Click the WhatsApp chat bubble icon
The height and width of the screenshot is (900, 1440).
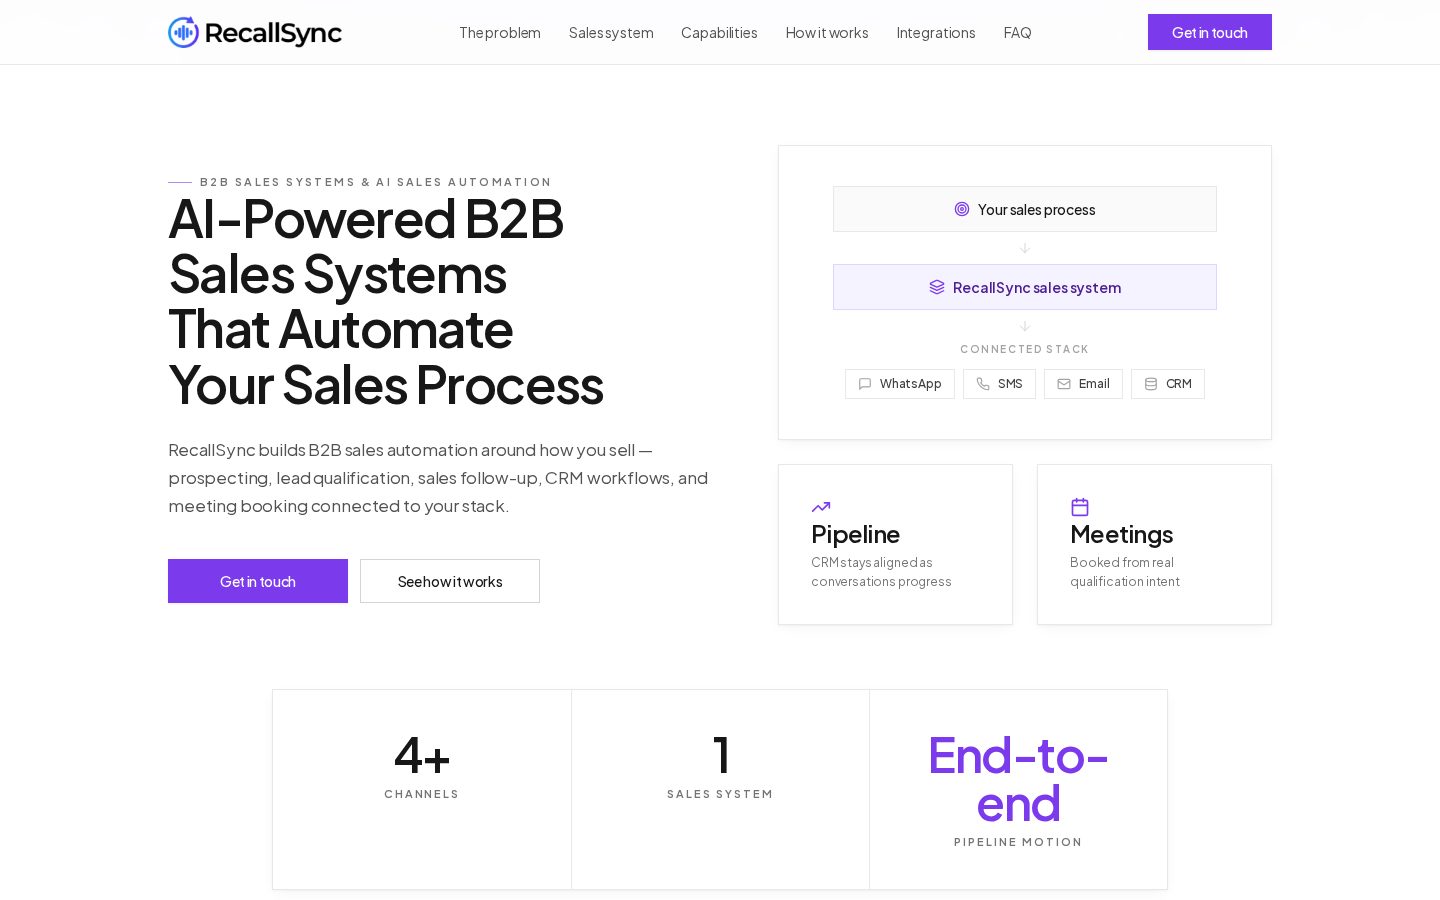(865, 384)
